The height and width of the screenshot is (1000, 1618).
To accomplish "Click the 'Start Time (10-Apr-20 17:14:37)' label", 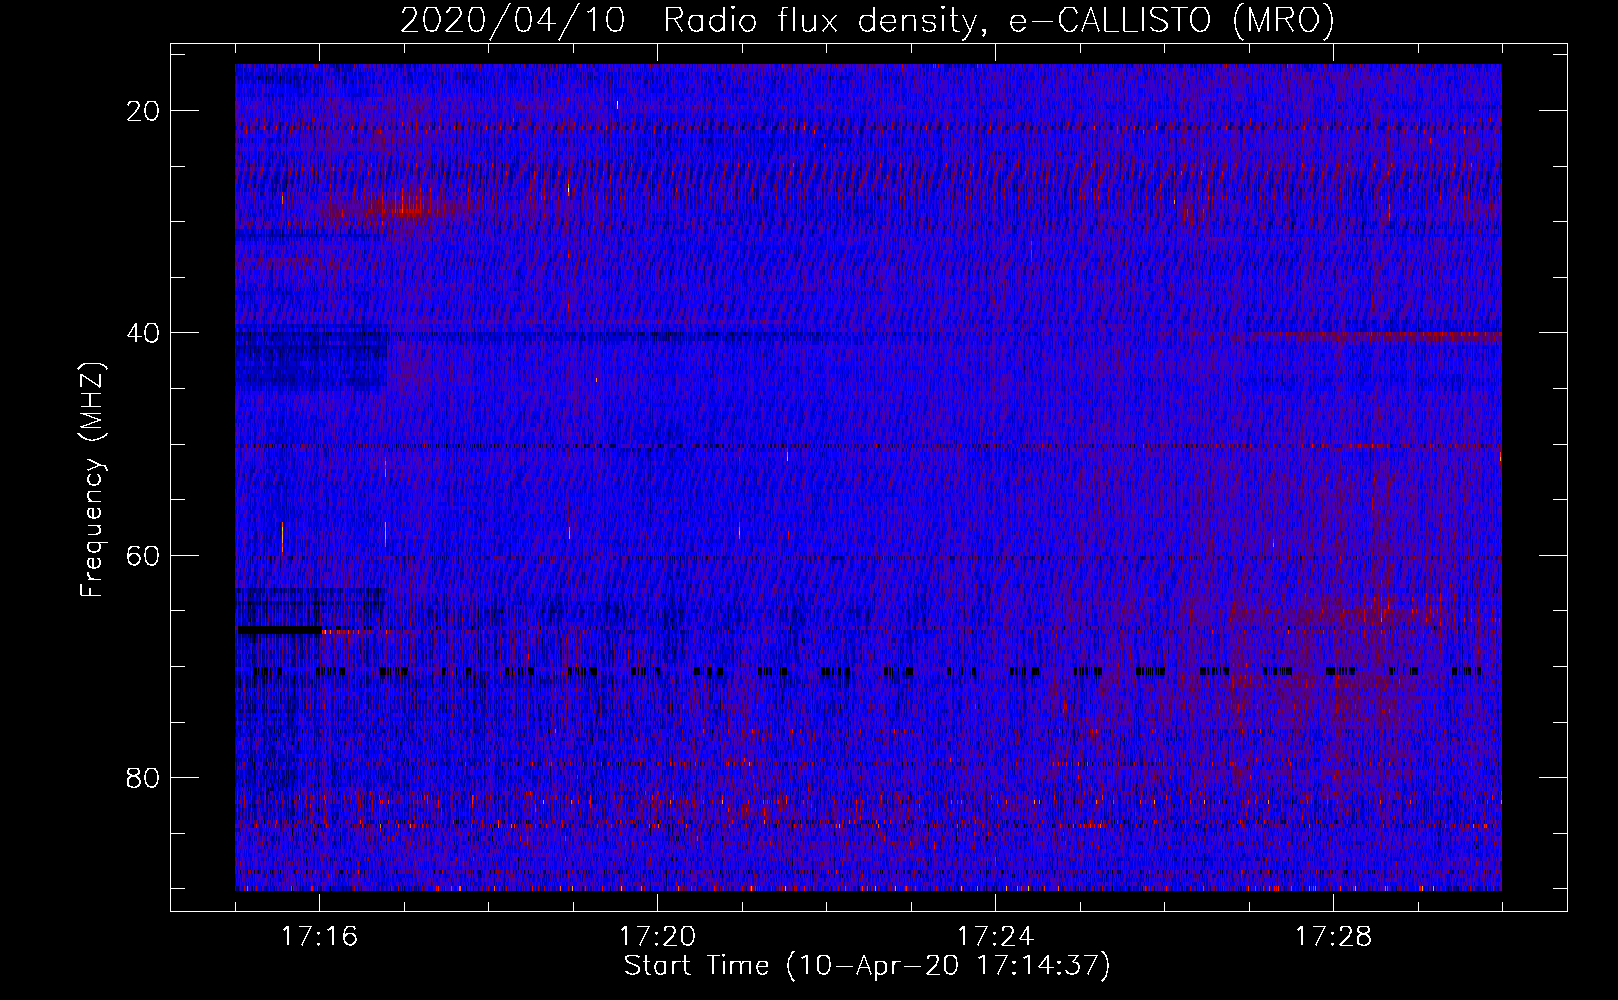I will [x=867, y=966].
